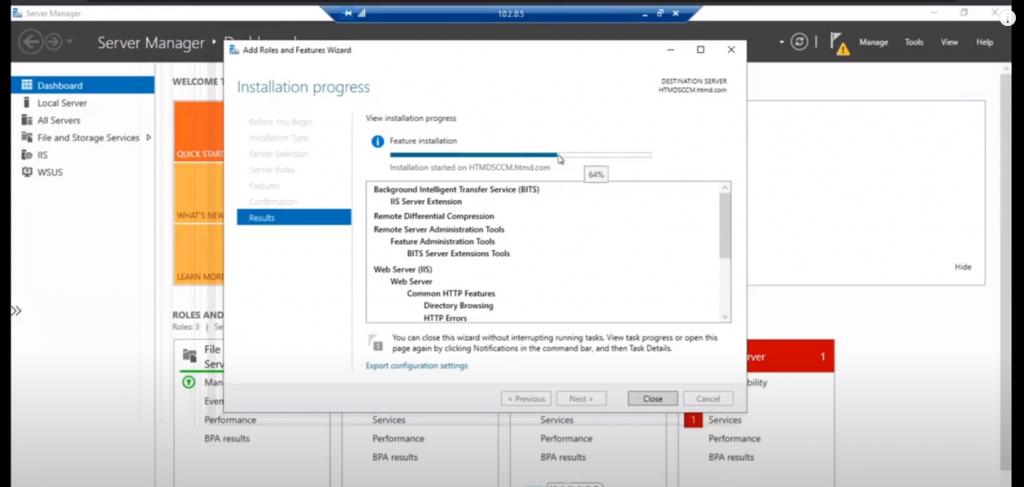
Task: Click Remote Differential Compression in the list
Action: pyautogui.click(x=434, y=216)
